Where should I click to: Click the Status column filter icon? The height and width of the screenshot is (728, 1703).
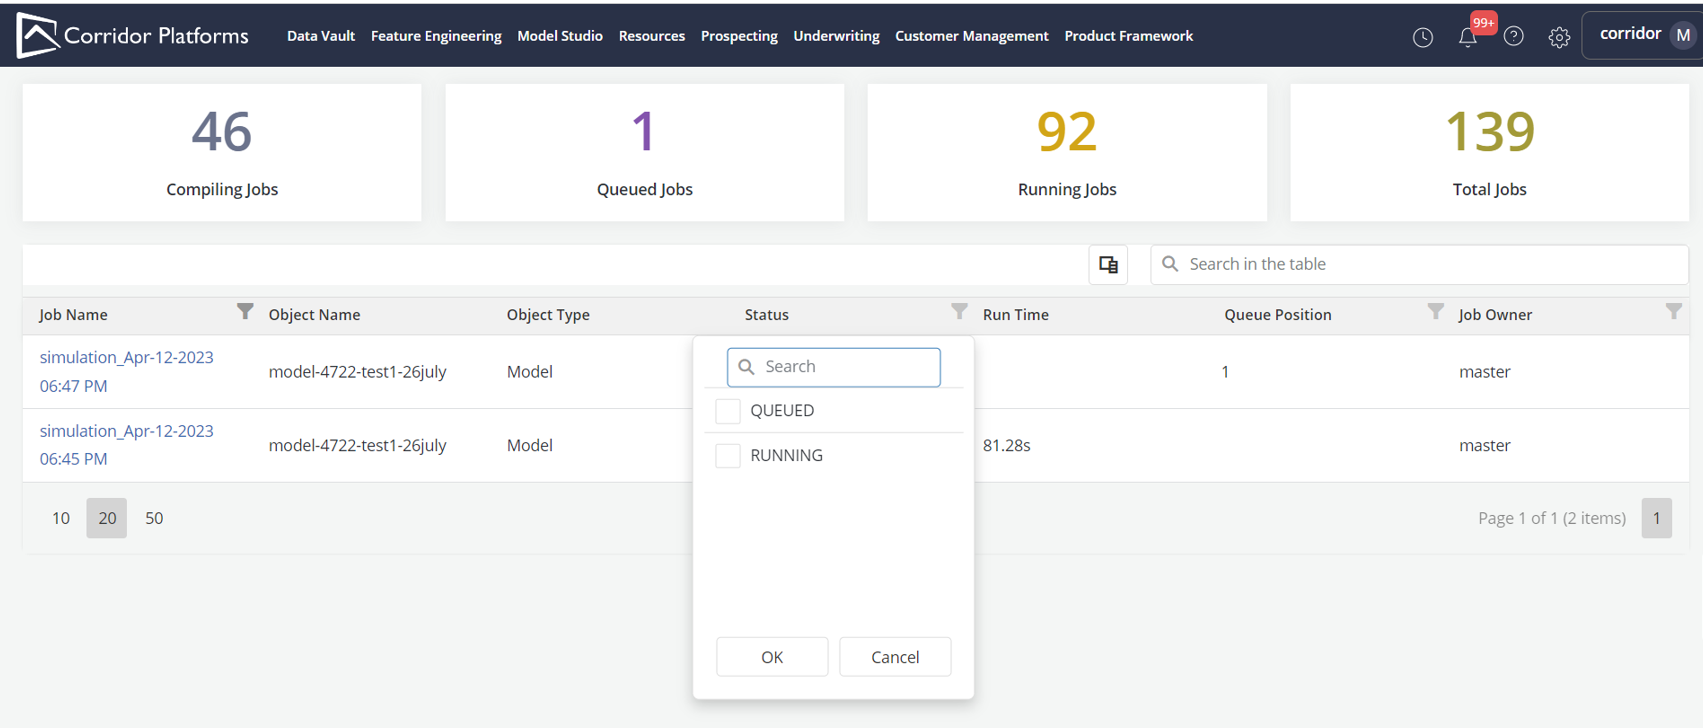click(x=959, y=312)
